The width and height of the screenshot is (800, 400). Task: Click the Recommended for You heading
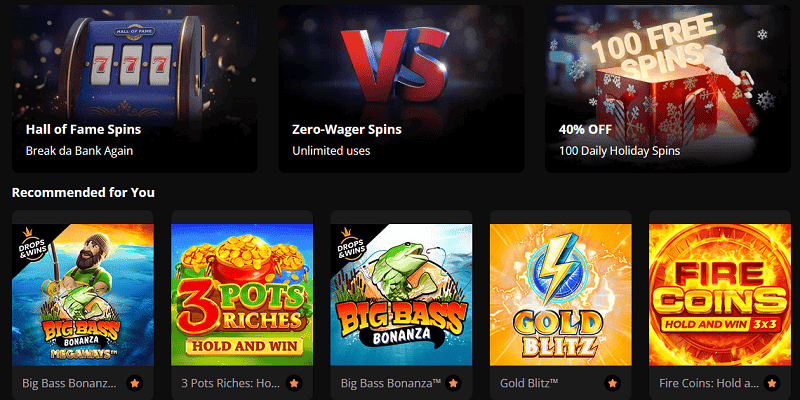83,192
